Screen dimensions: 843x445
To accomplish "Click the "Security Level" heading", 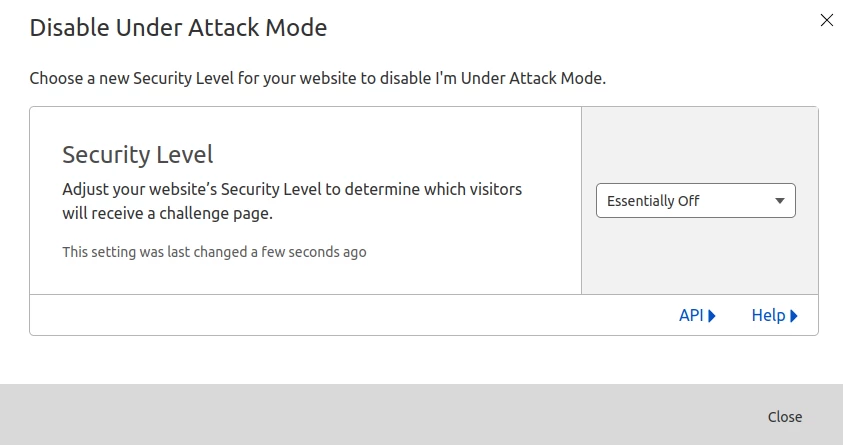I will [x=138, y=155].
